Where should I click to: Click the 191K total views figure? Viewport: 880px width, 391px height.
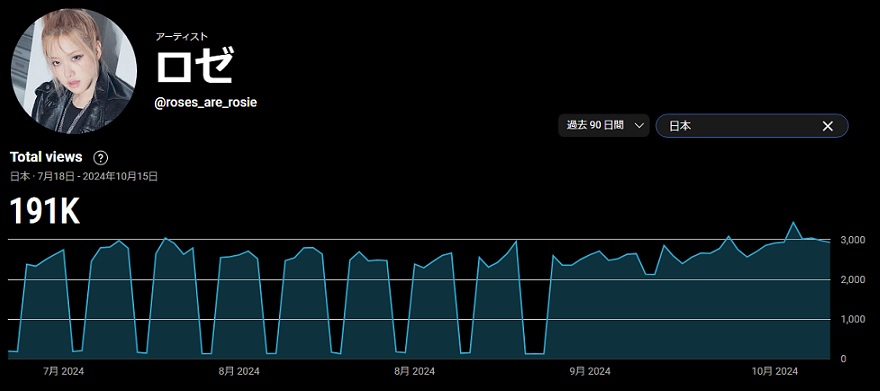coord(45,211)
